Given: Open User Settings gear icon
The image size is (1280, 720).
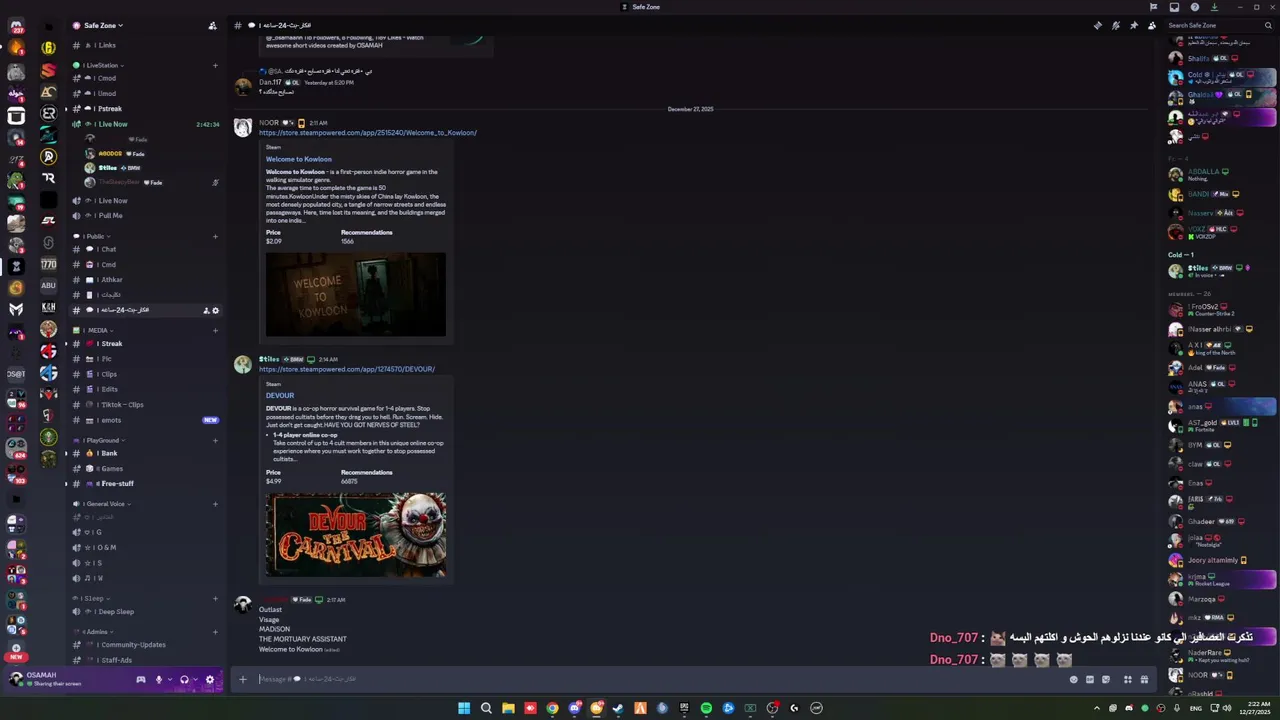Looking at the screenshot, I should coord(210,680).
